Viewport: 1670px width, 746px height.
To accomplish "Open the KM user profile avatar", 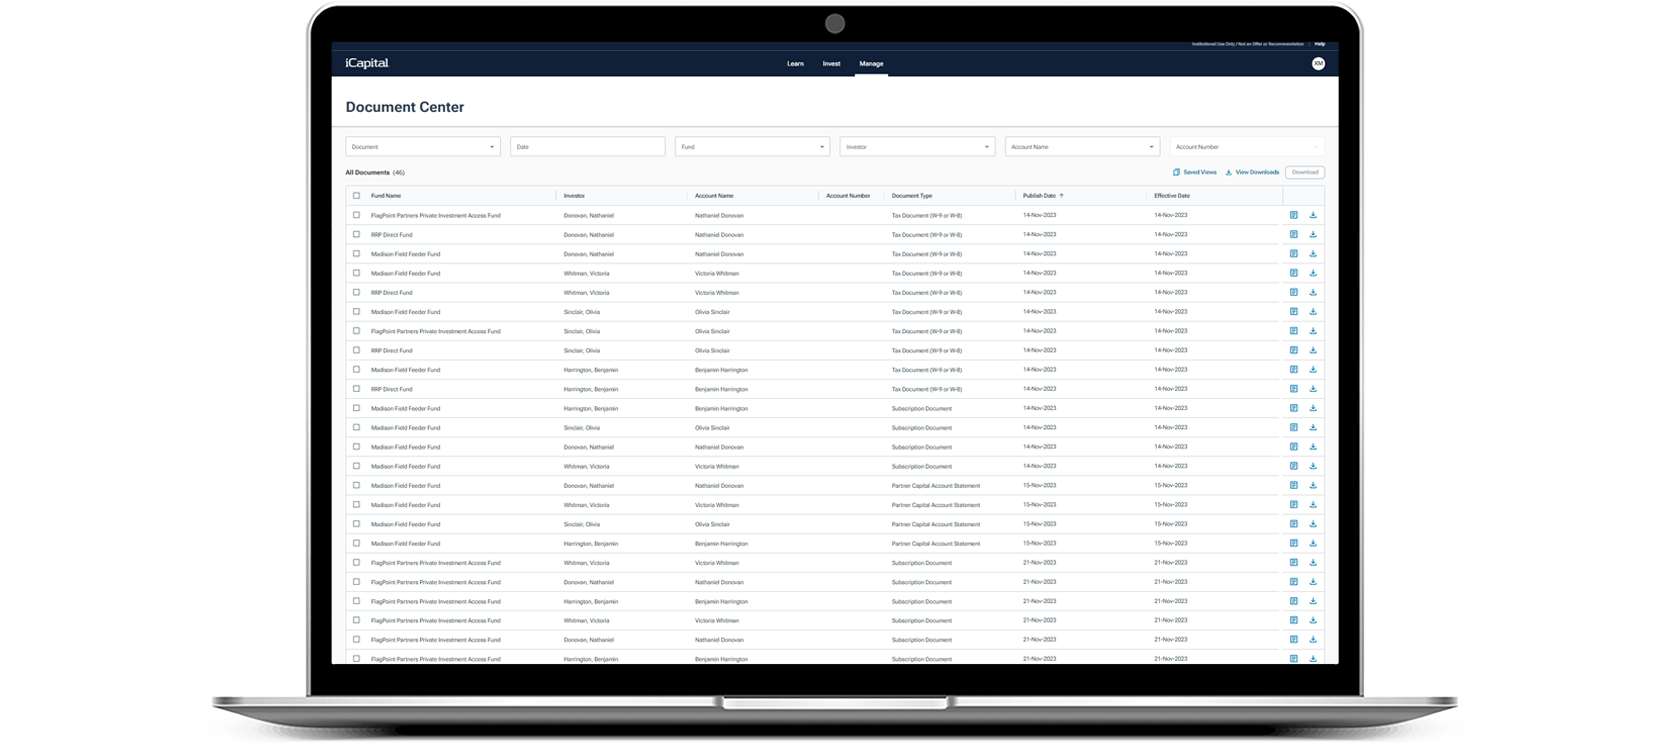I will click(x=1318, y=63).
